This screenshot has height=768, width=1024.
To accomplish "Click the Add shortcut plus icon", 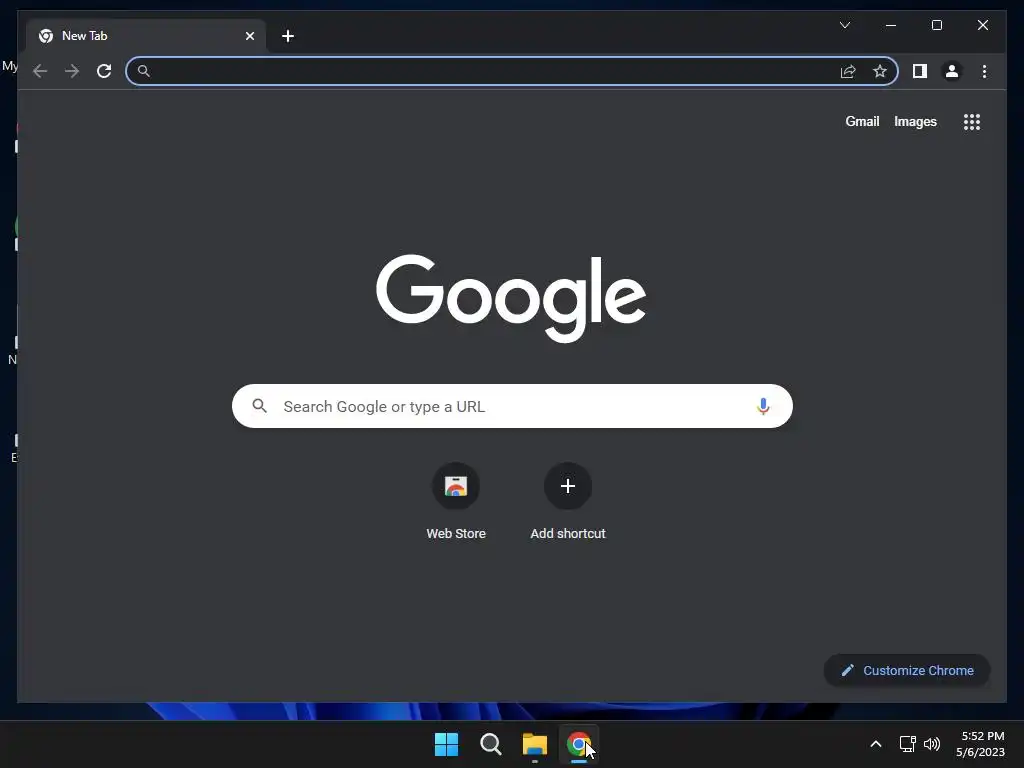I will coord(568,486).
